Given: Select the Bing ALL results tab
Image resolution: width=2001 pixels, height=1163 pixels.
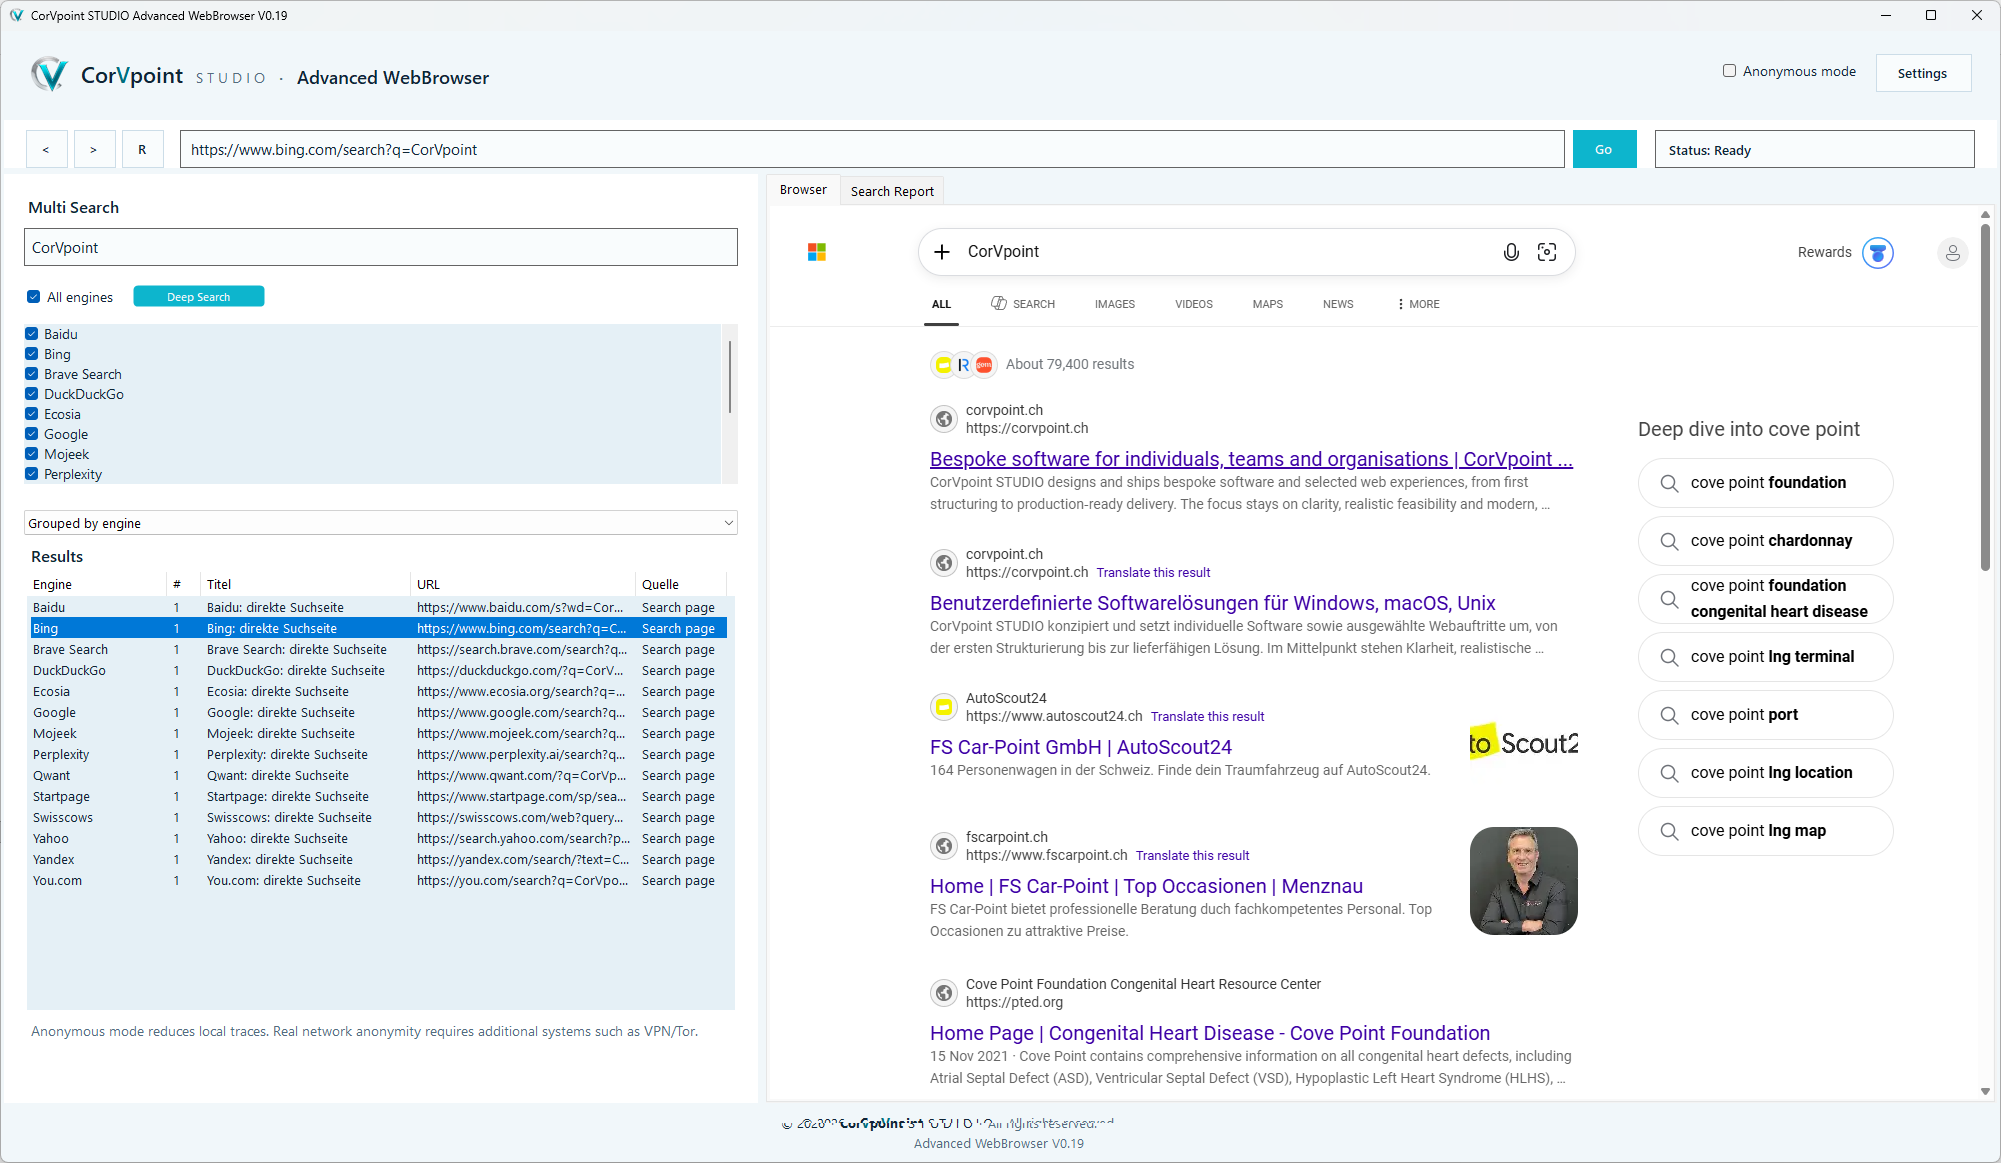Looking at the screenshot, I should coord(941,304).
